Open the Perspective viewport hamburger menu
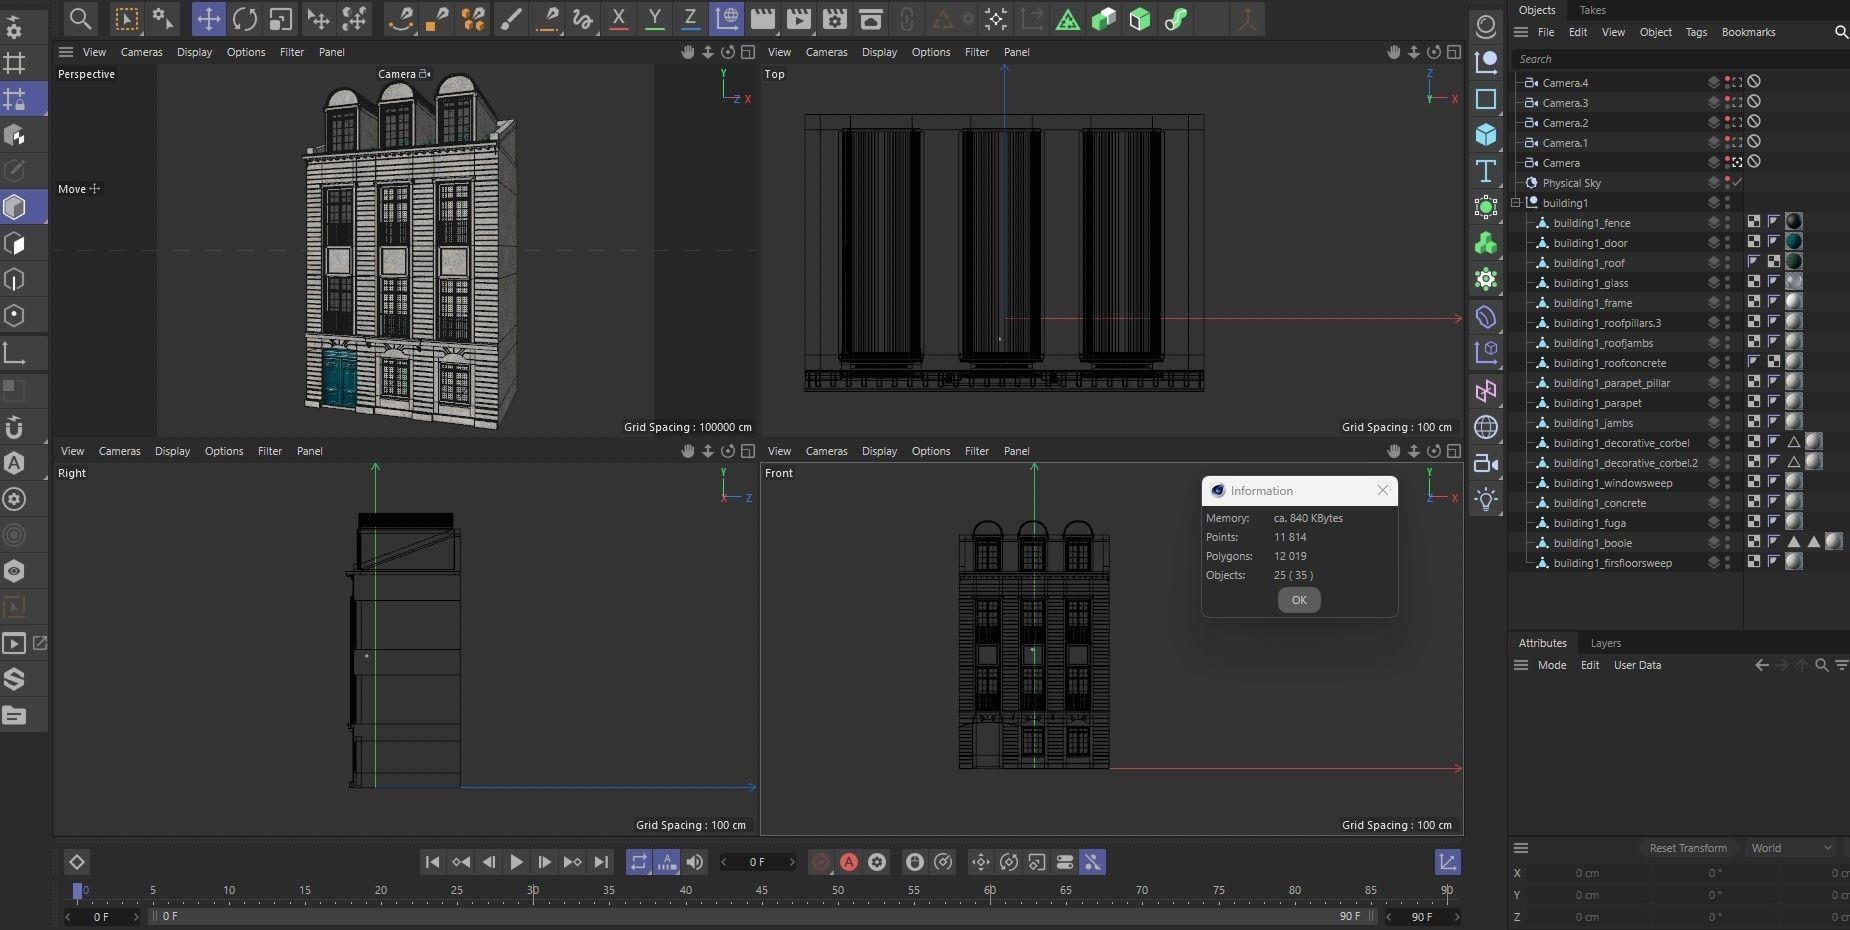 (66, 52)
